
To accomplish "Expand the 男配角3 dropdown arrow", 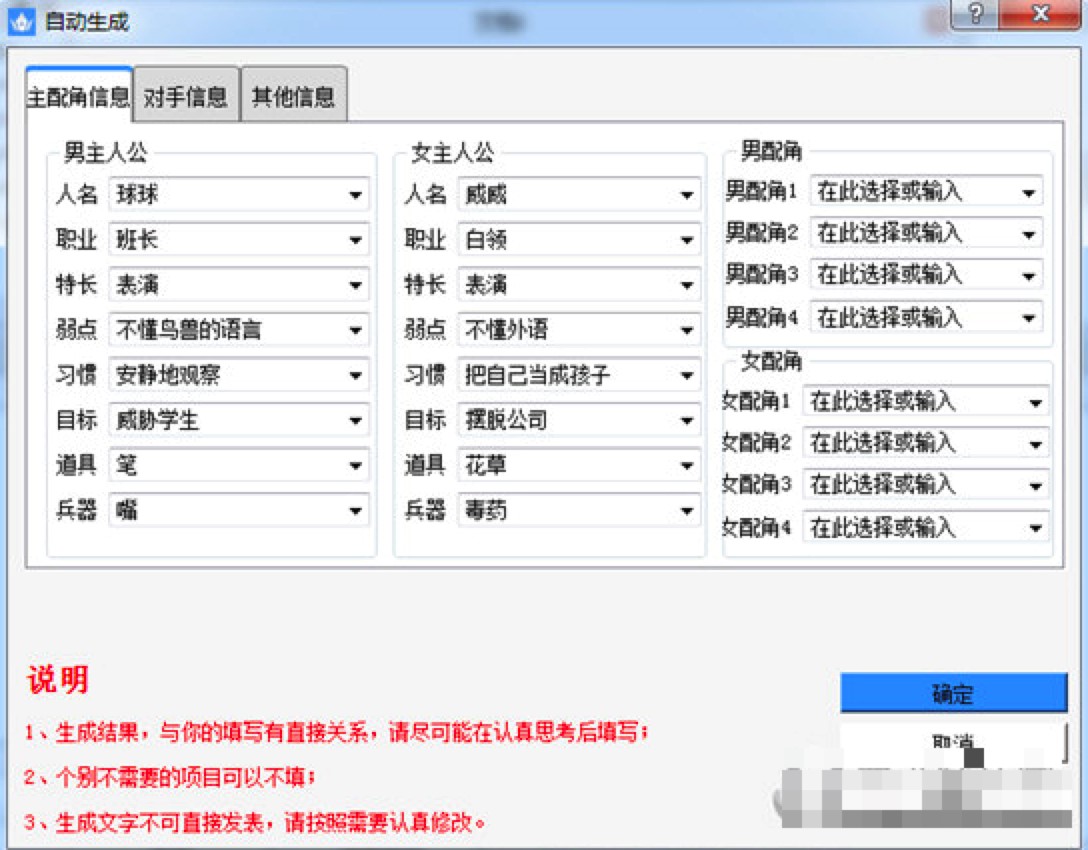I will coord(1029,276).
